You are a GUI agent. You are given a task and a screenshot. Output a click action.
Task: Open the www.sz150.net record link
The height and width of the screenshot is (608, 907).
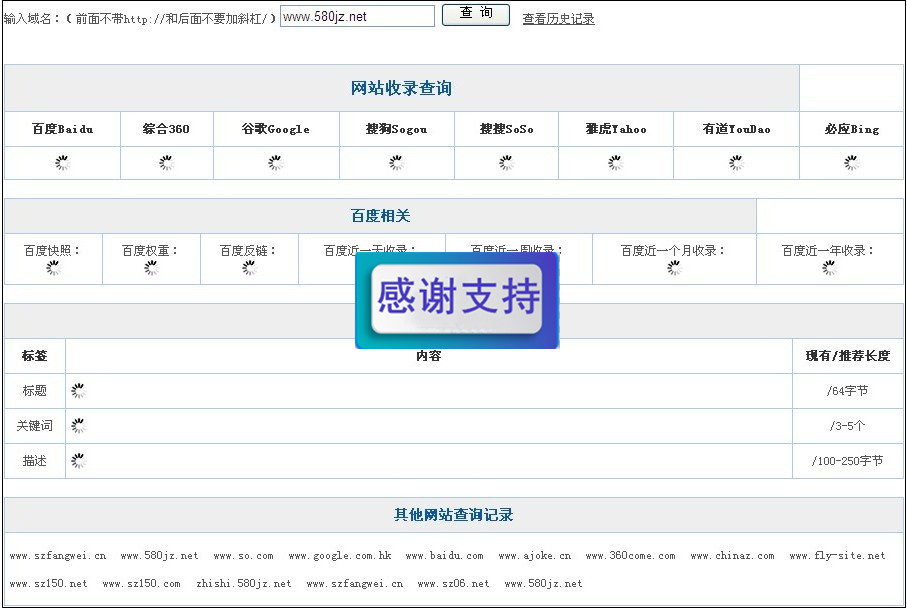coord(49,584)
